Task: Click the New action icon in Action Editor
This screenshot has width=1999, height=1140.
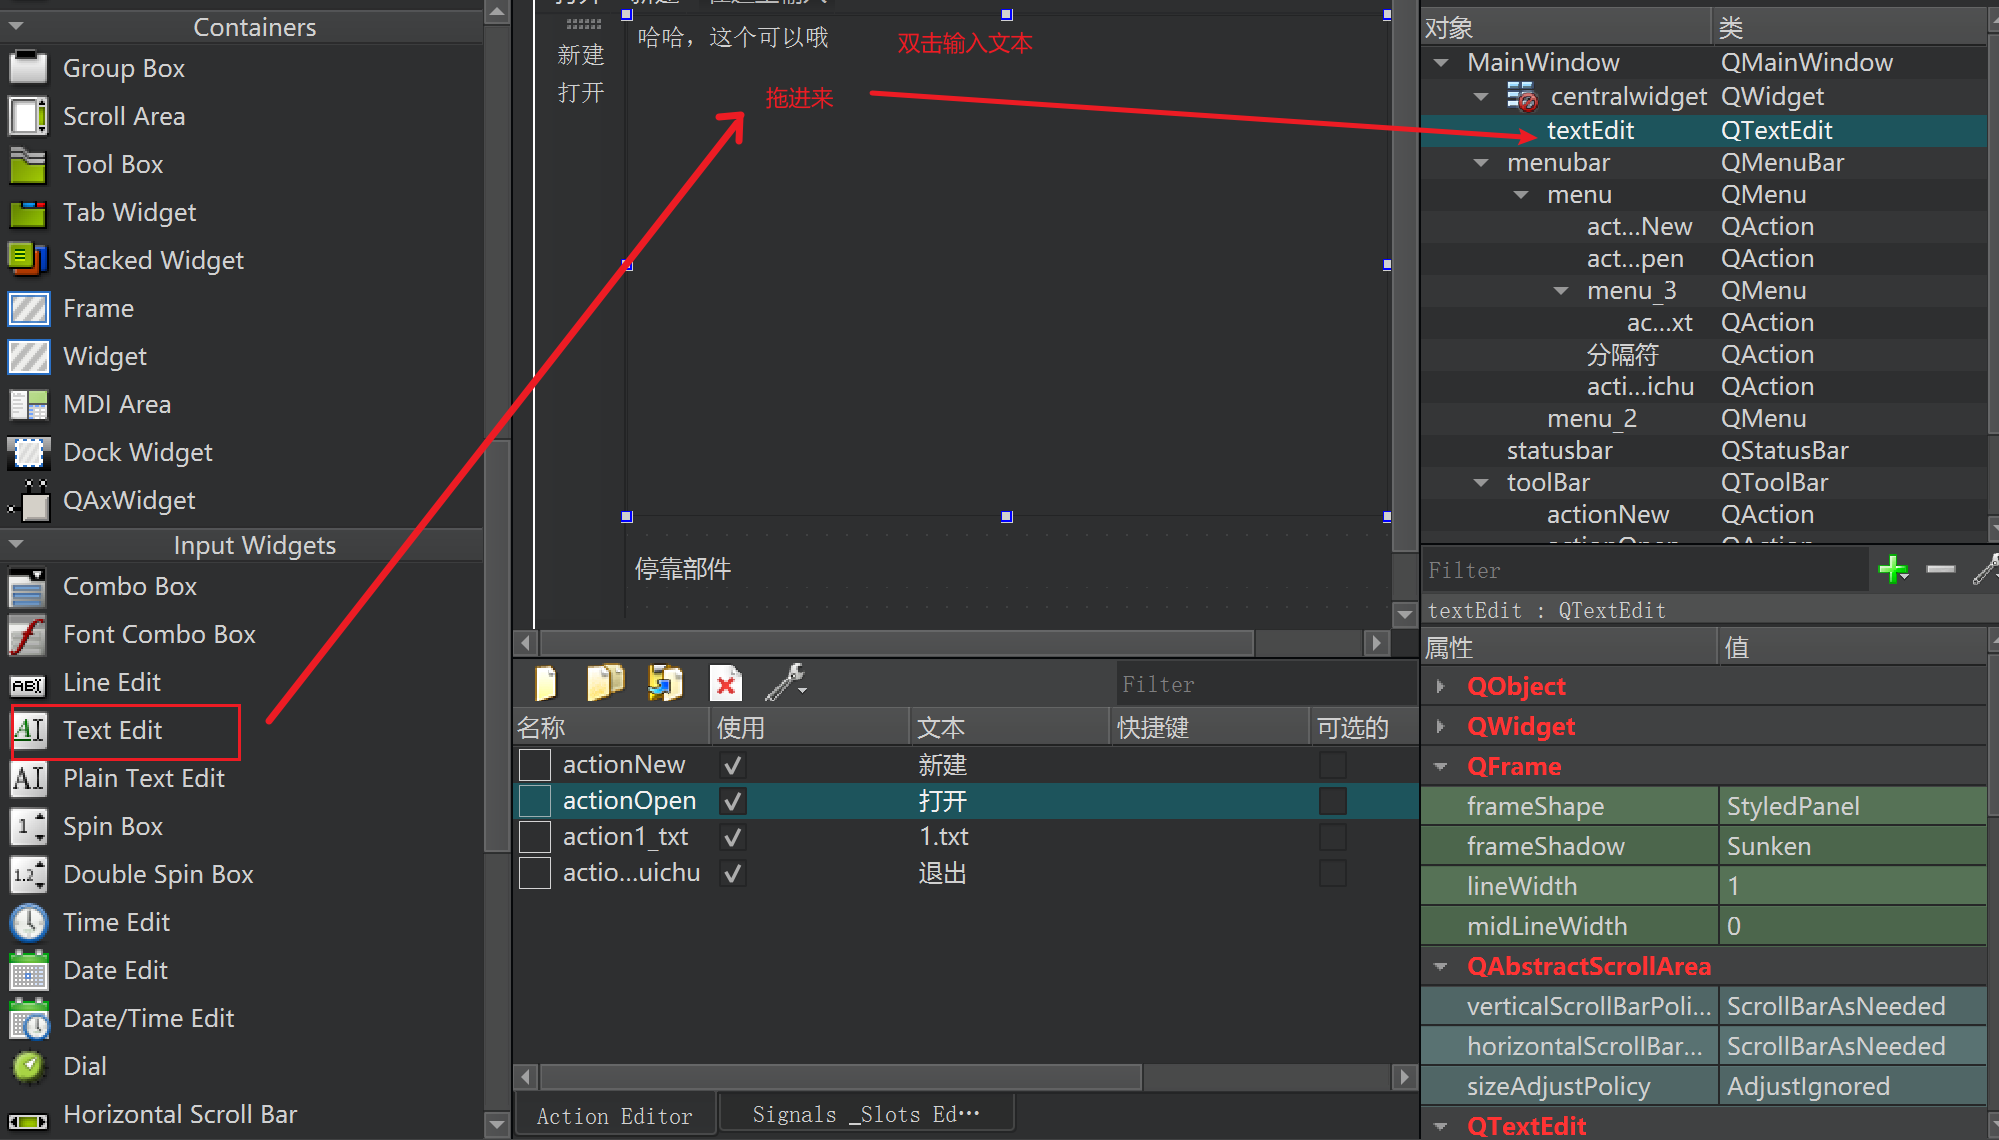Action: click(x=546, y=683)
